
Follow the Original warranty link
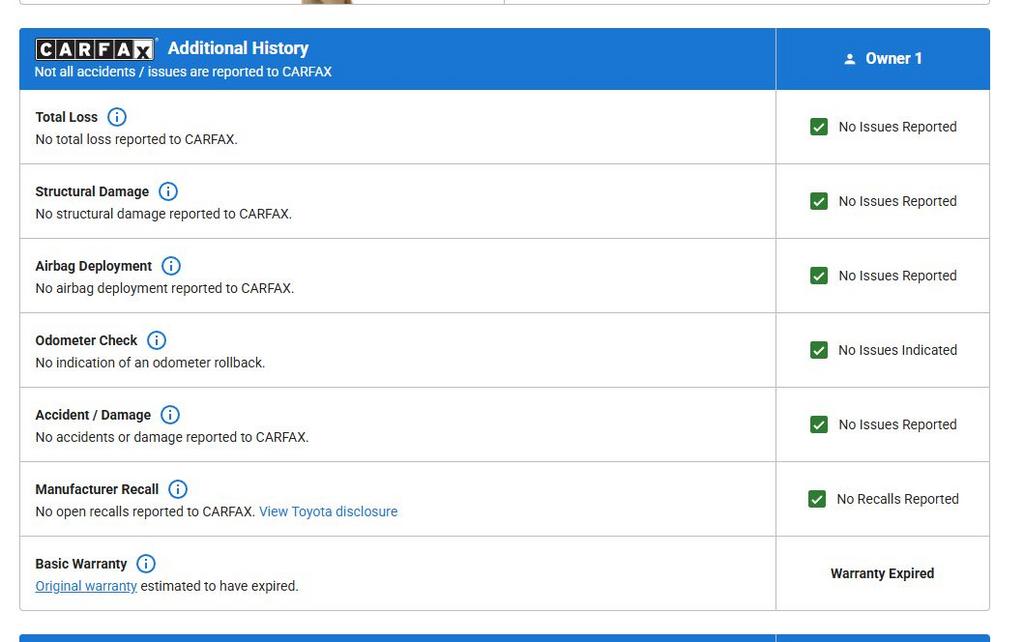[x=86, y=586]
